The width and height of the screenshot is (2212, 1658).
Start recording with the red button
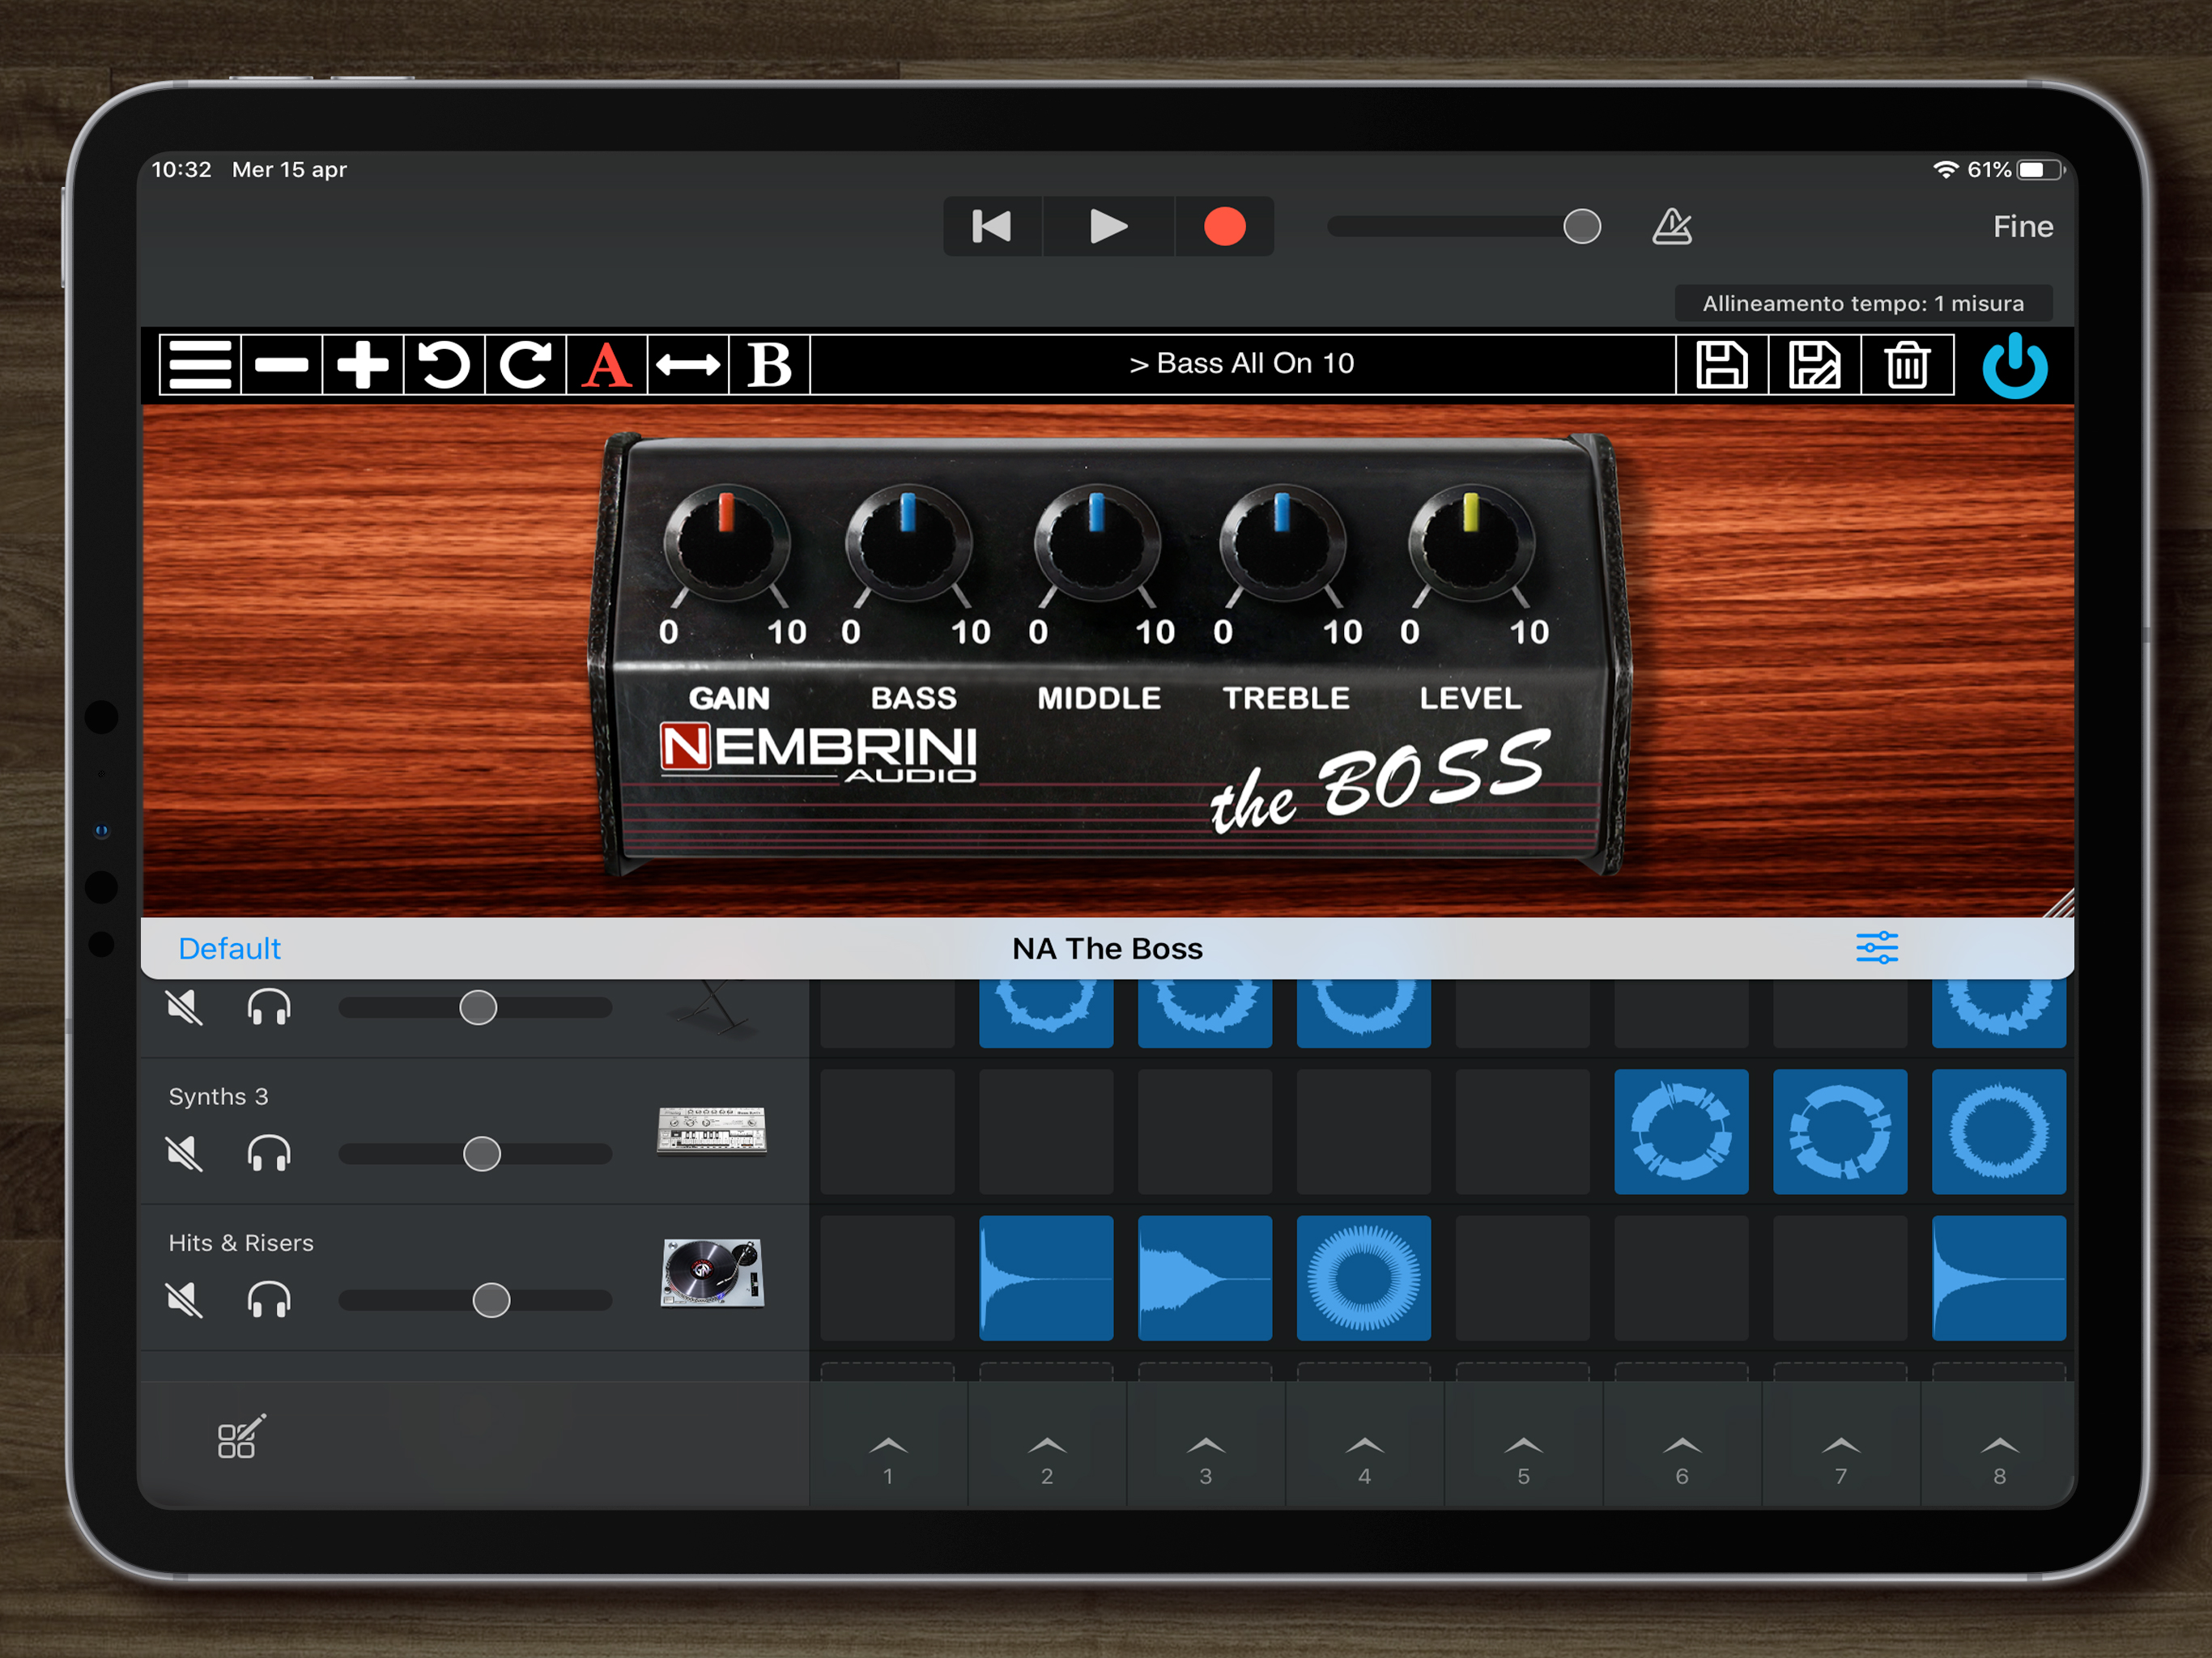(1224, 226)
